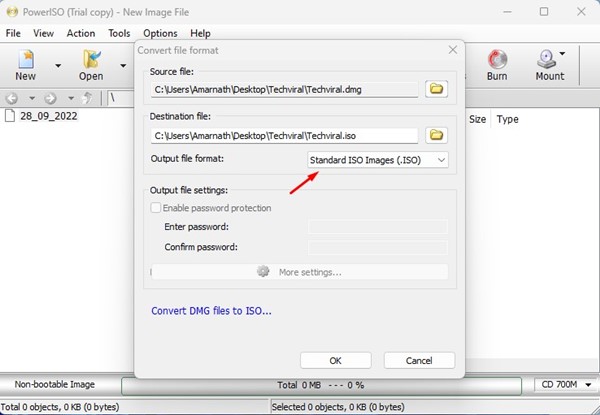
Task: Click the Size column header
Action: (x=477, y=119)
